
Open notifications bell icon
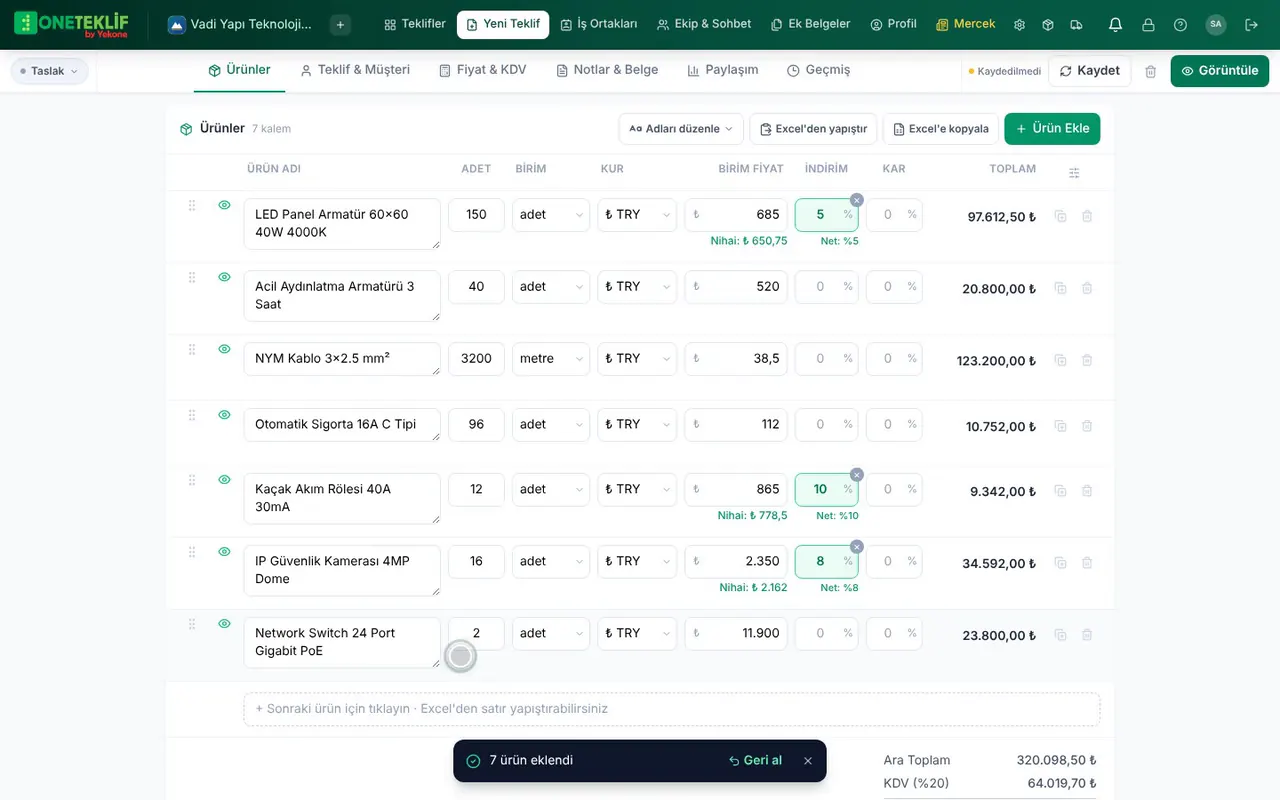[1116, 24]
